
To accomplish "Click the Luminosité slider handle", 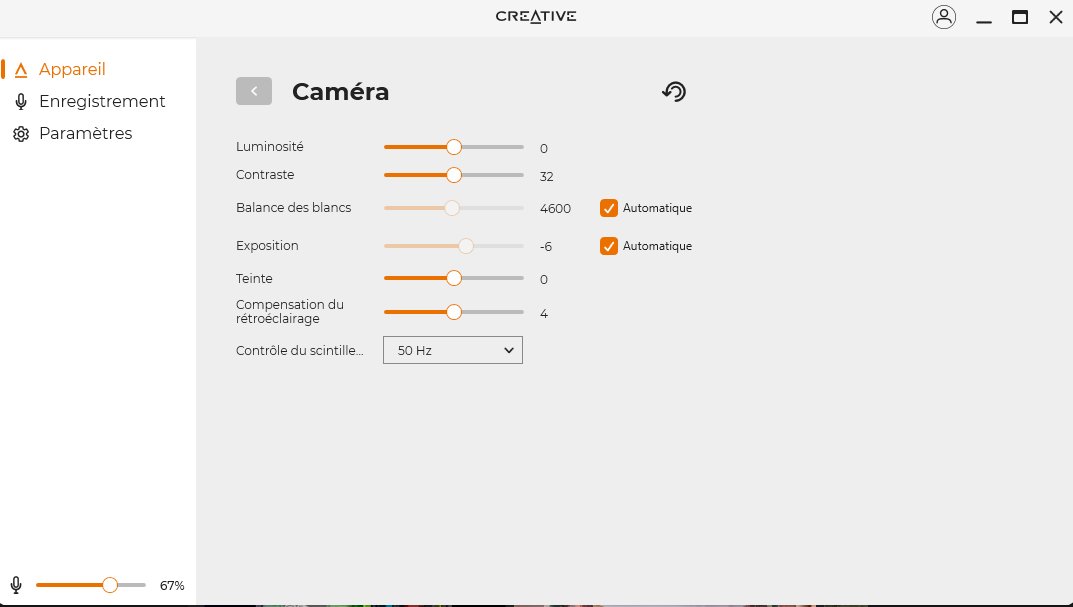I will [x=454, y=147].
